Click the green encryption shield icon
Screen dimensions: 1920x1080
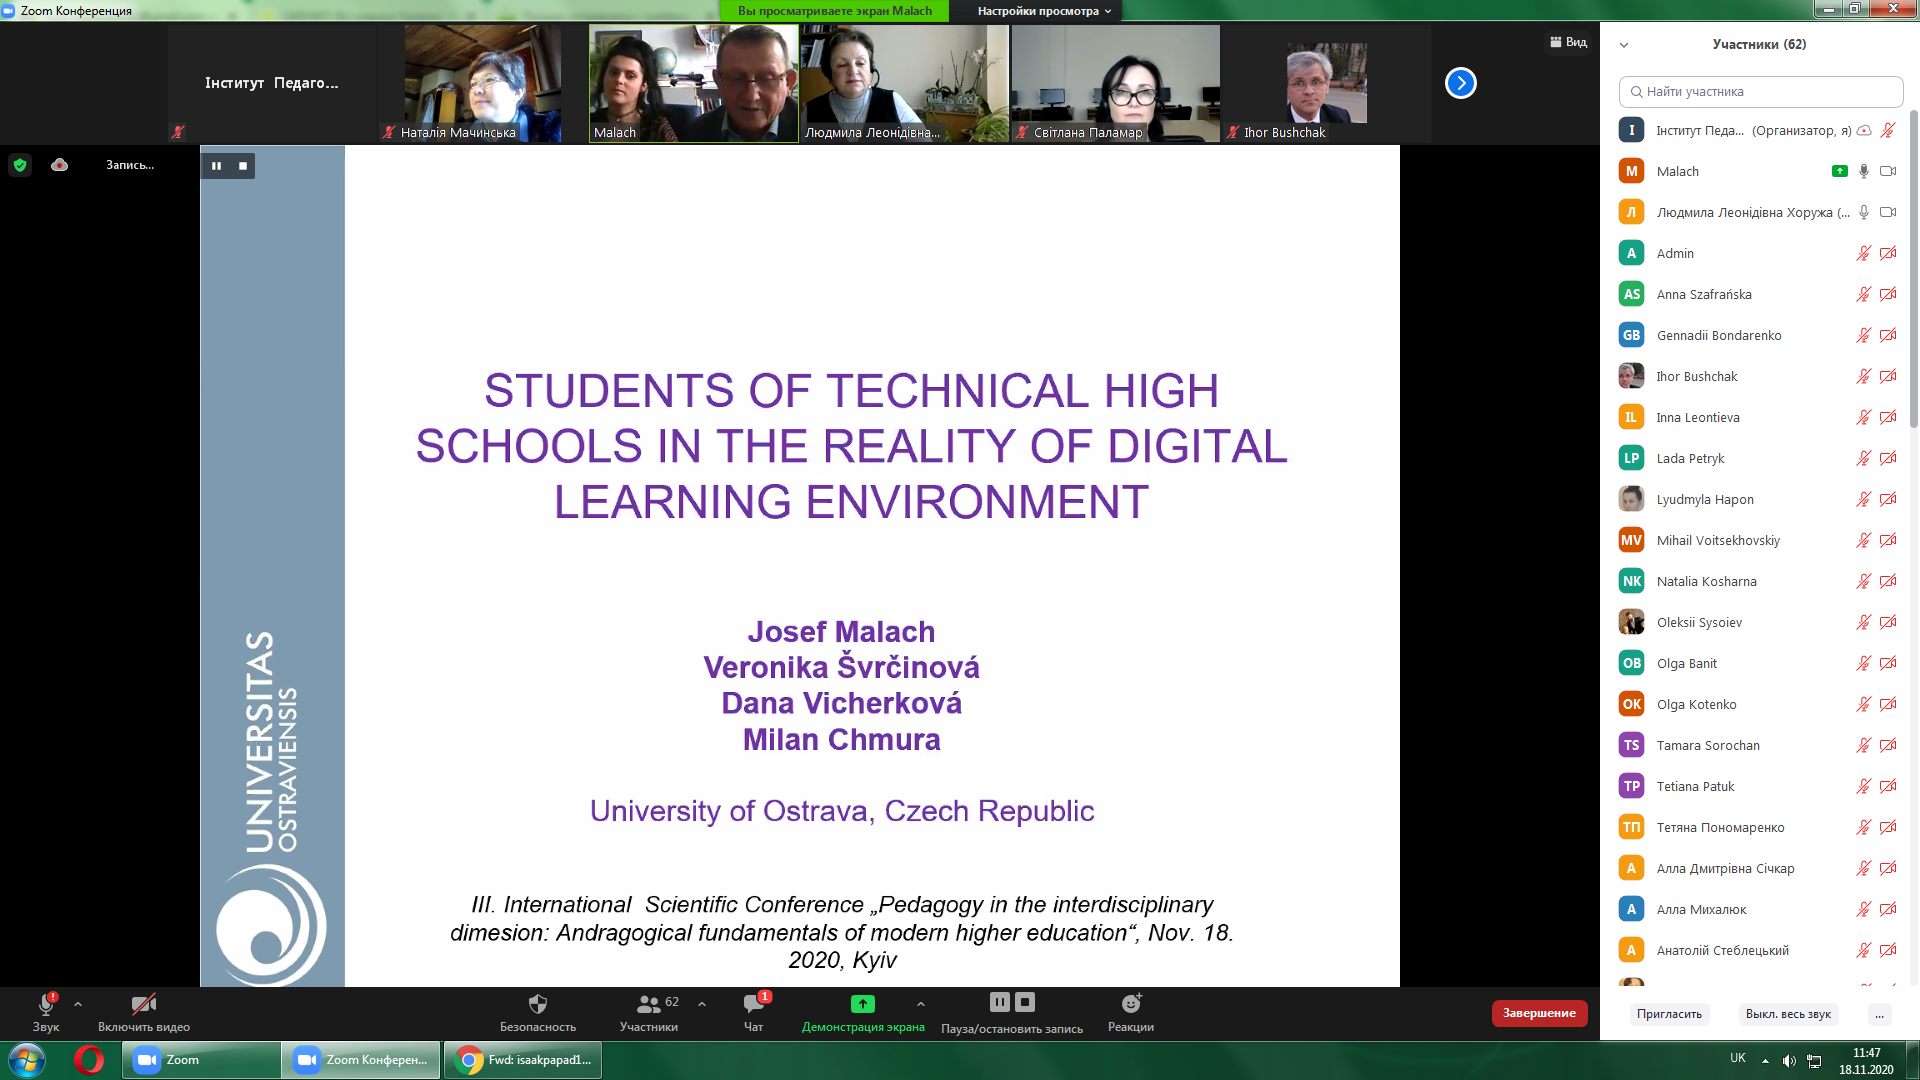[x=20, y=165]
